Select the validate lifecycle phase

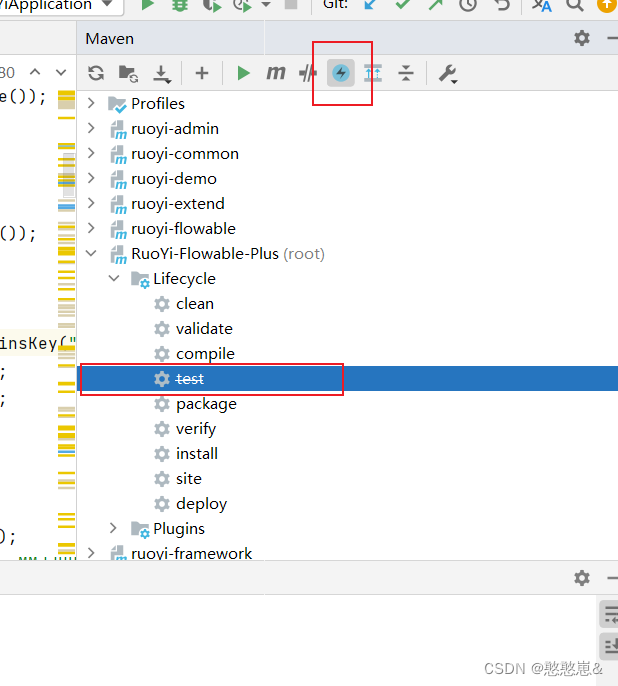point(204,329)
